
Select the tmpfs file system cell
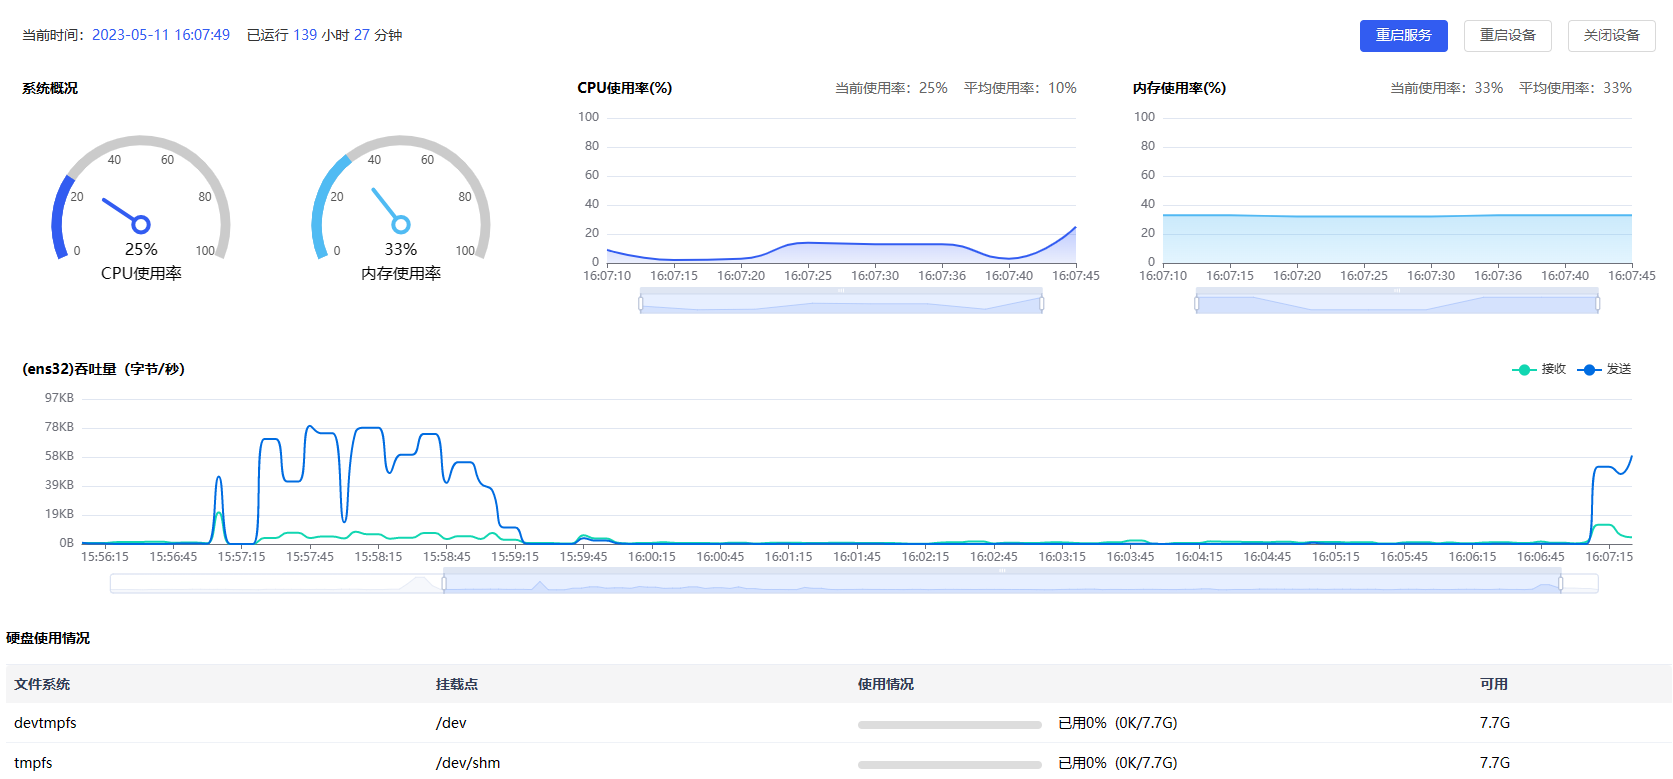pos(33,763)
